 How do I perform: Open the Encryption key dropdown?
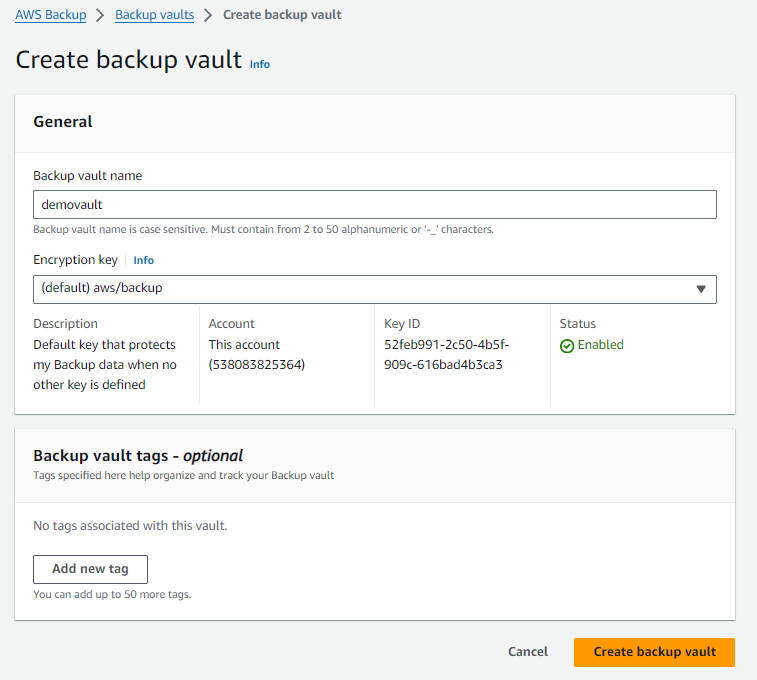coord(375,289)
